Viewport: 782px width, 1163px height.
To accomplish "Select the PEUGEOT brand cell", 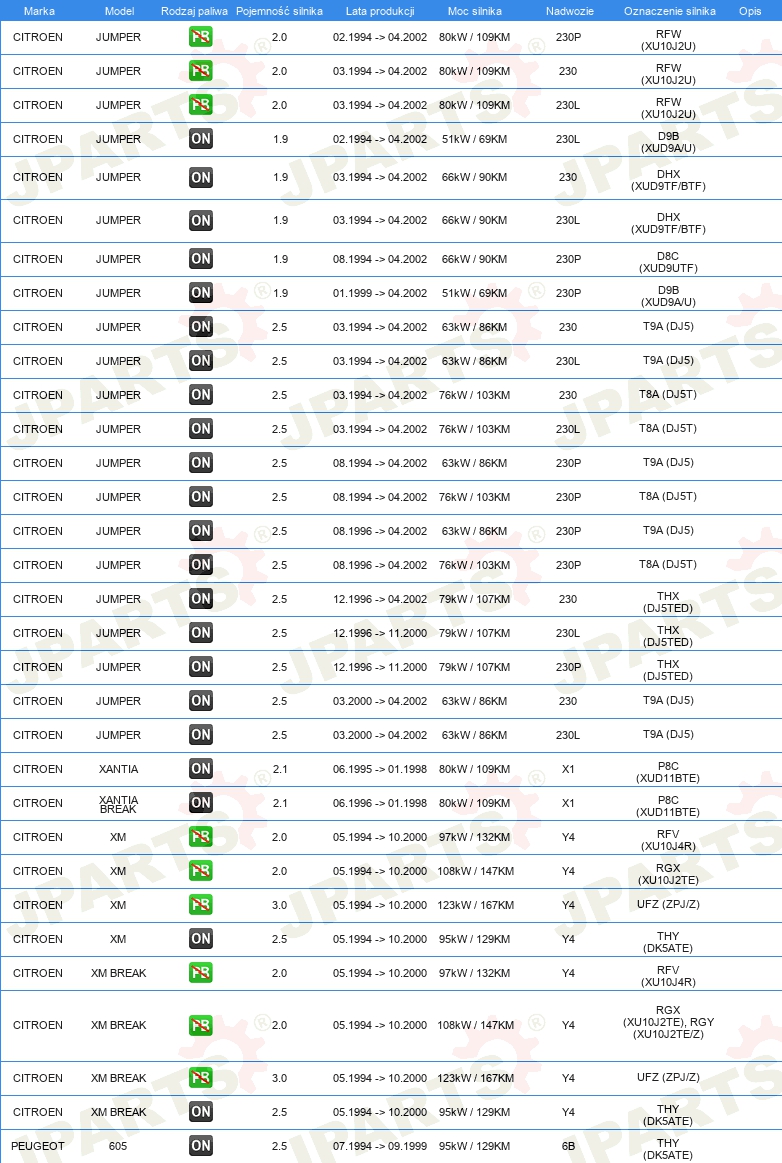I will [38, 1146].
